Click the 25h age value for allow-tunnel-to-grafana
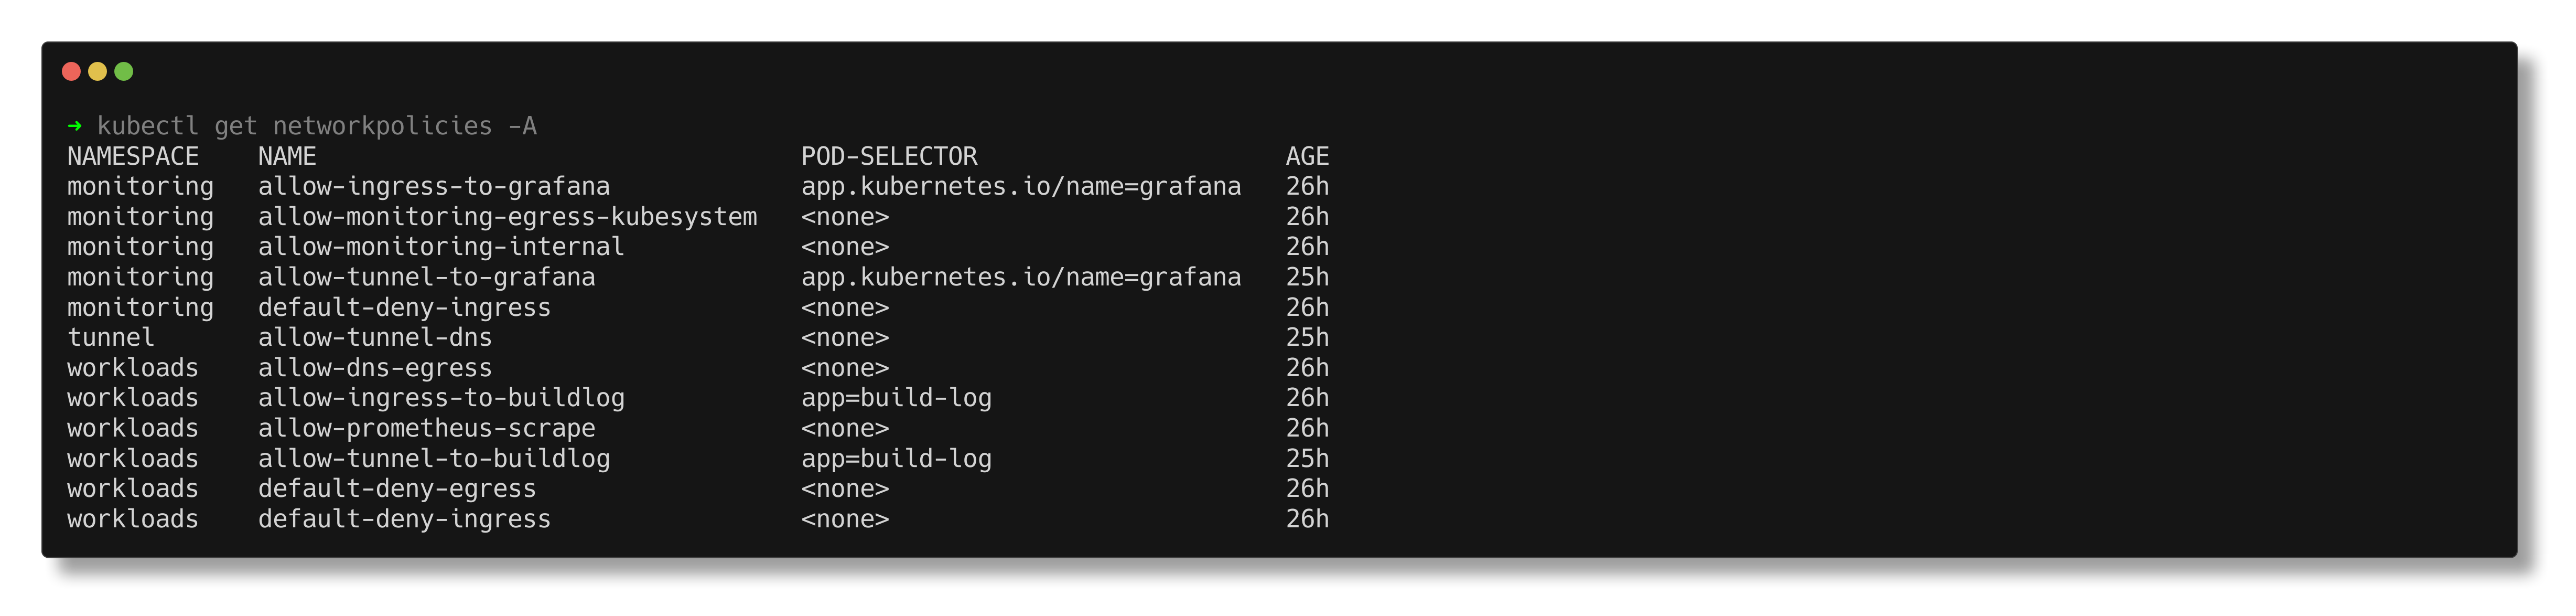The image size is (2576, 616). [x=1308, y=277]
